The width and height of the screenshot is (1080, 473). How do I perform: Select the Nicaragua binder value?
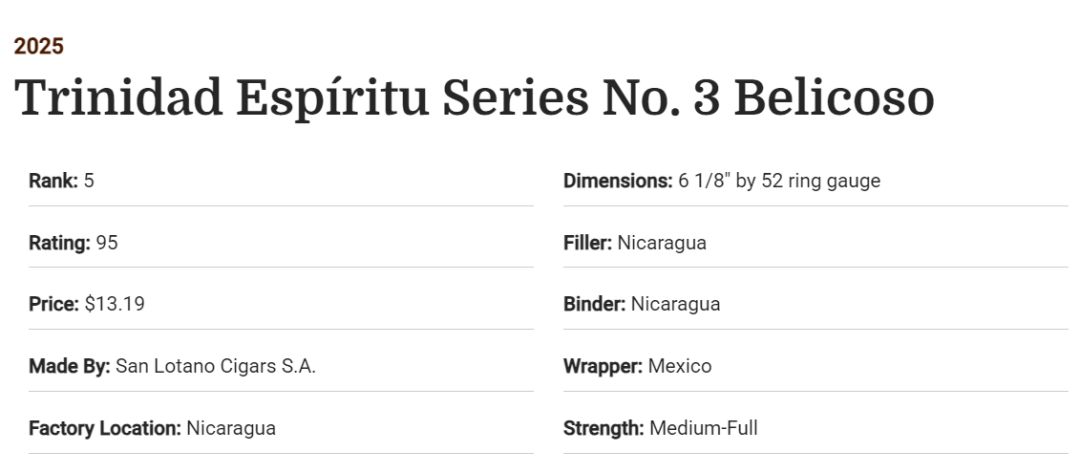(676, 304)
